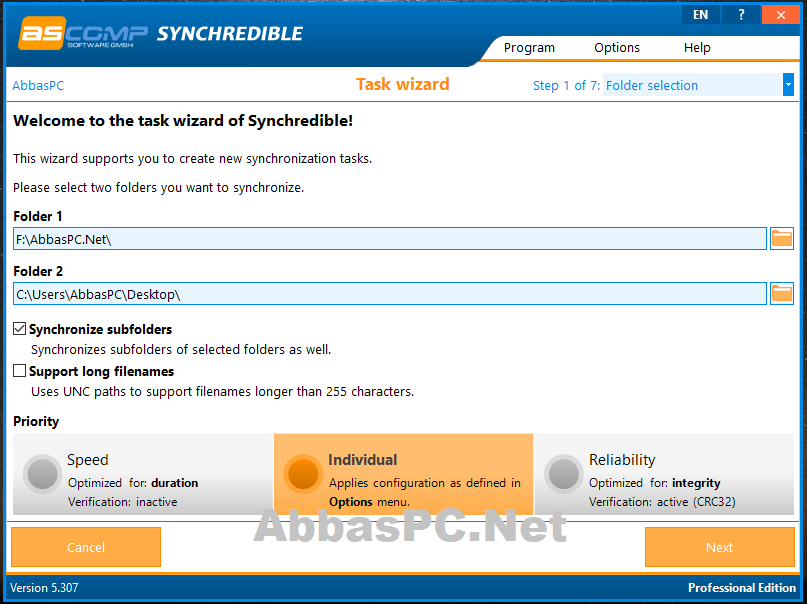
Task: Click the SYNCHREDIBLE title text
Action: [x=230, y=33]
